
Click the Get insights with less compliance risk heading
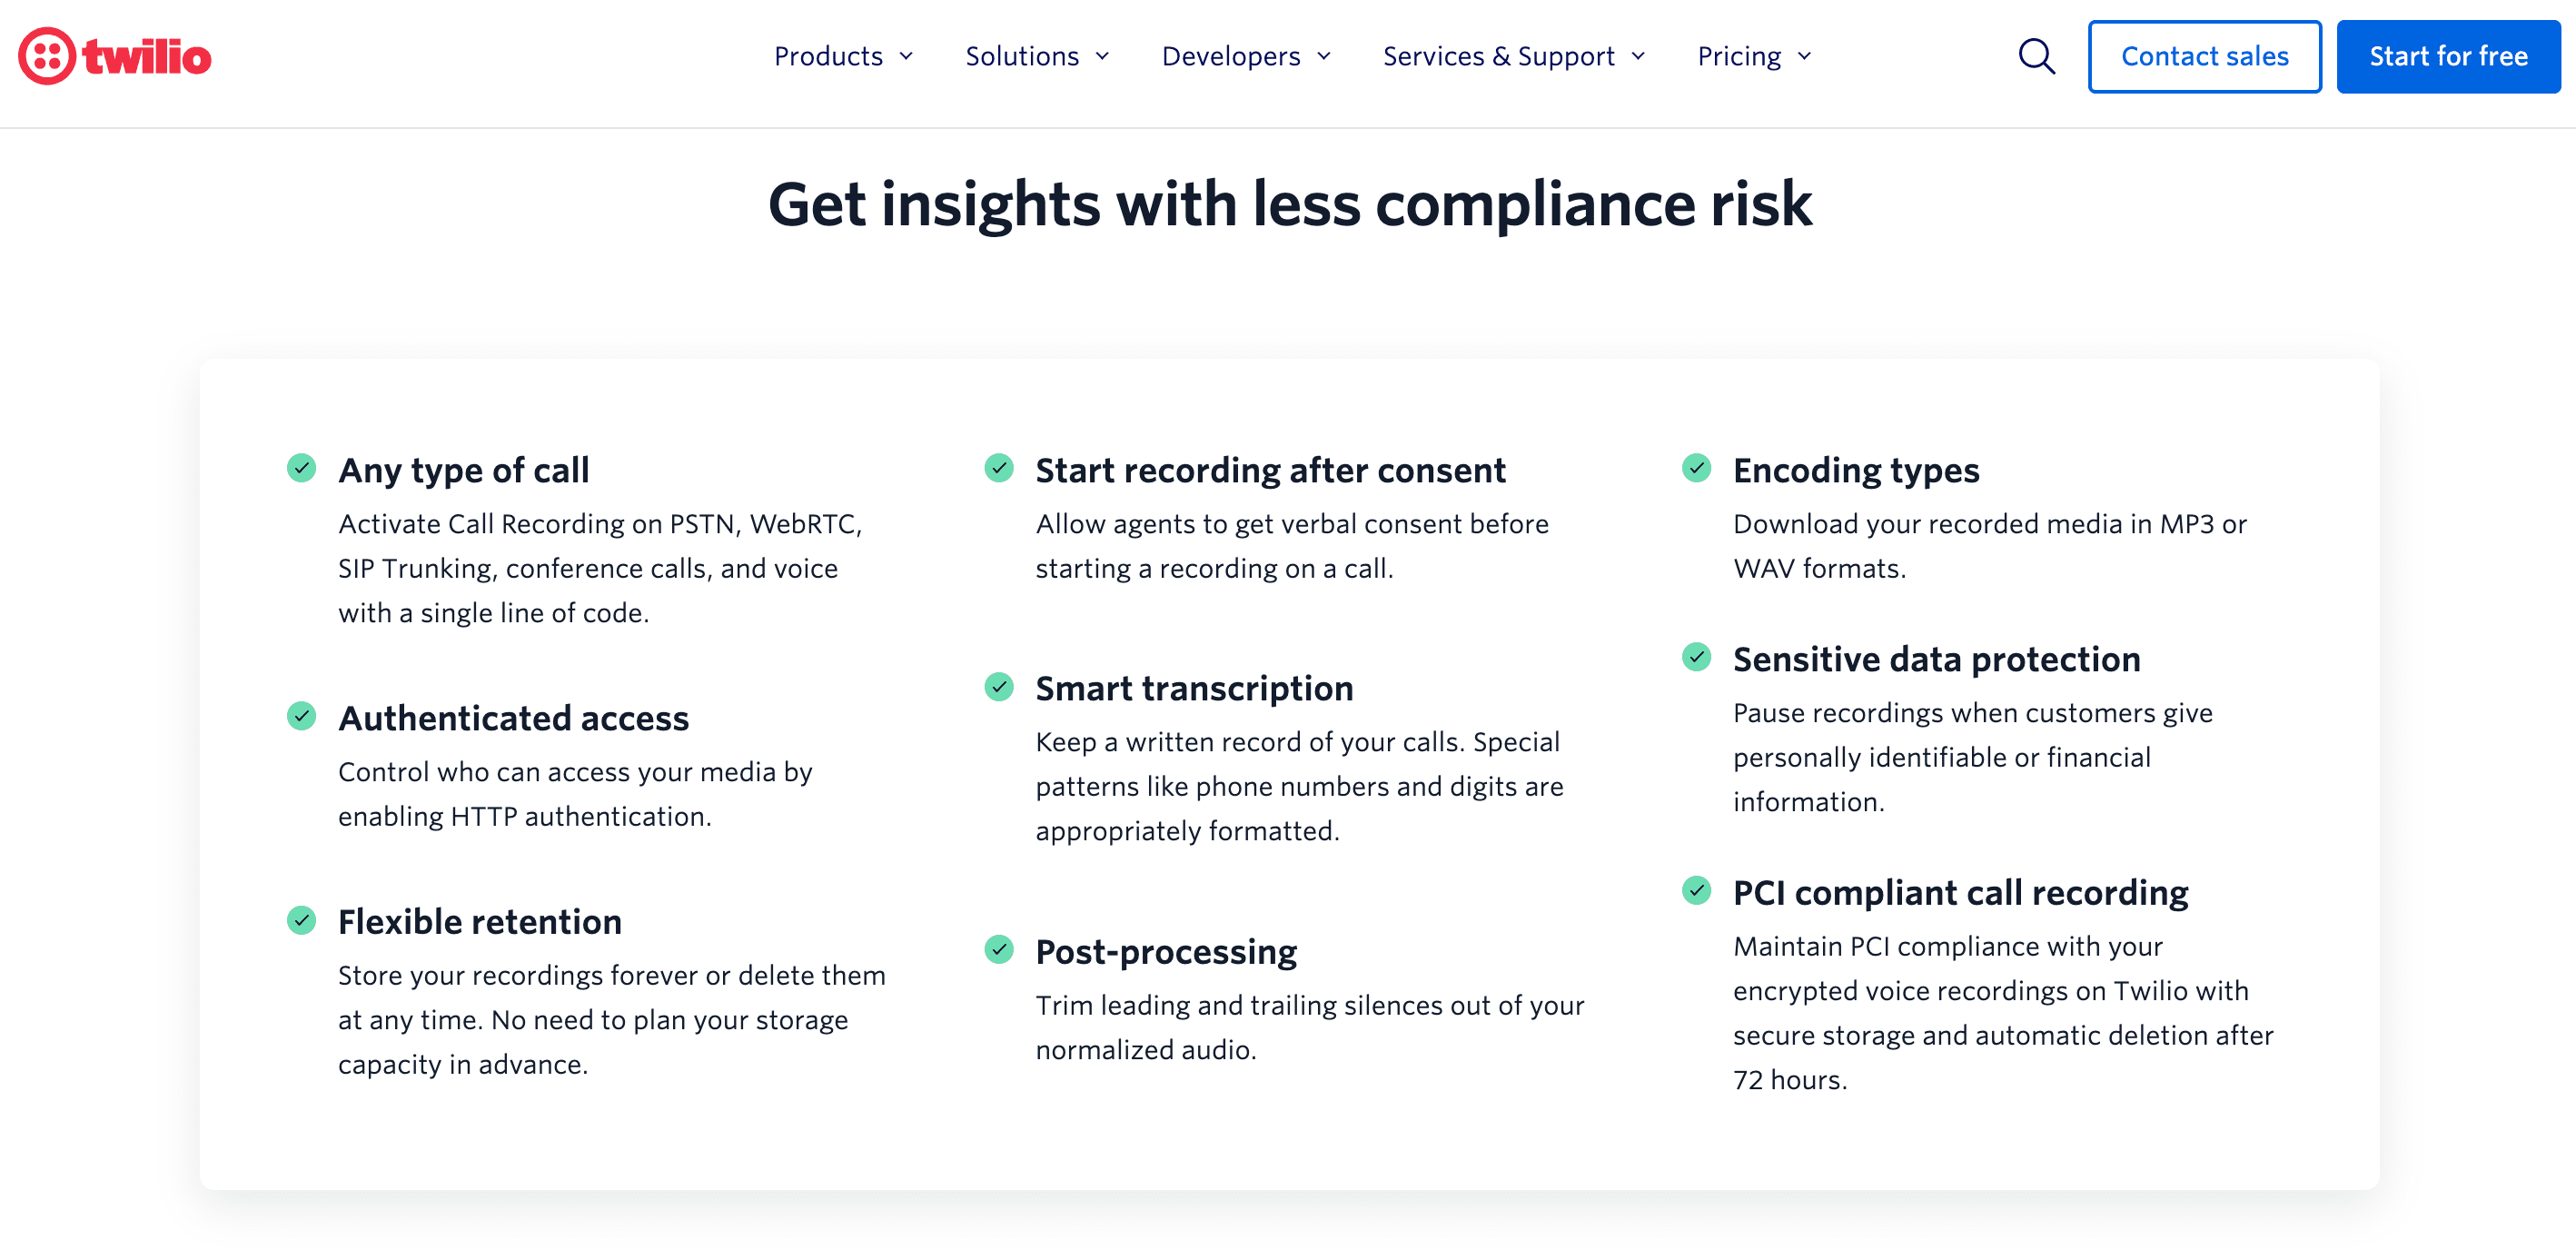point(1289,205)
